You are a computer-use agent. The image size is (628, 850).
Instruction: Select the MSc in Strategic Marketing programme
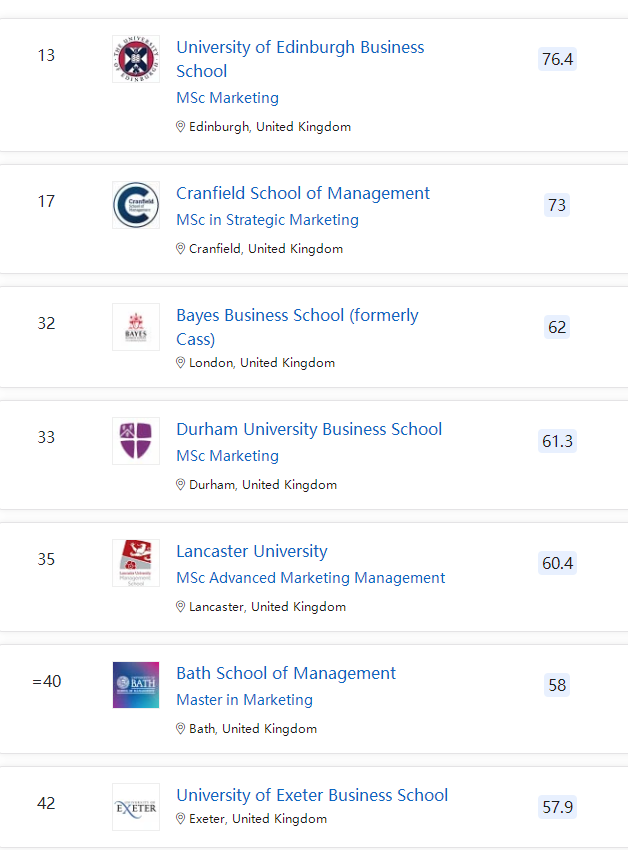(x=267, y=220)
